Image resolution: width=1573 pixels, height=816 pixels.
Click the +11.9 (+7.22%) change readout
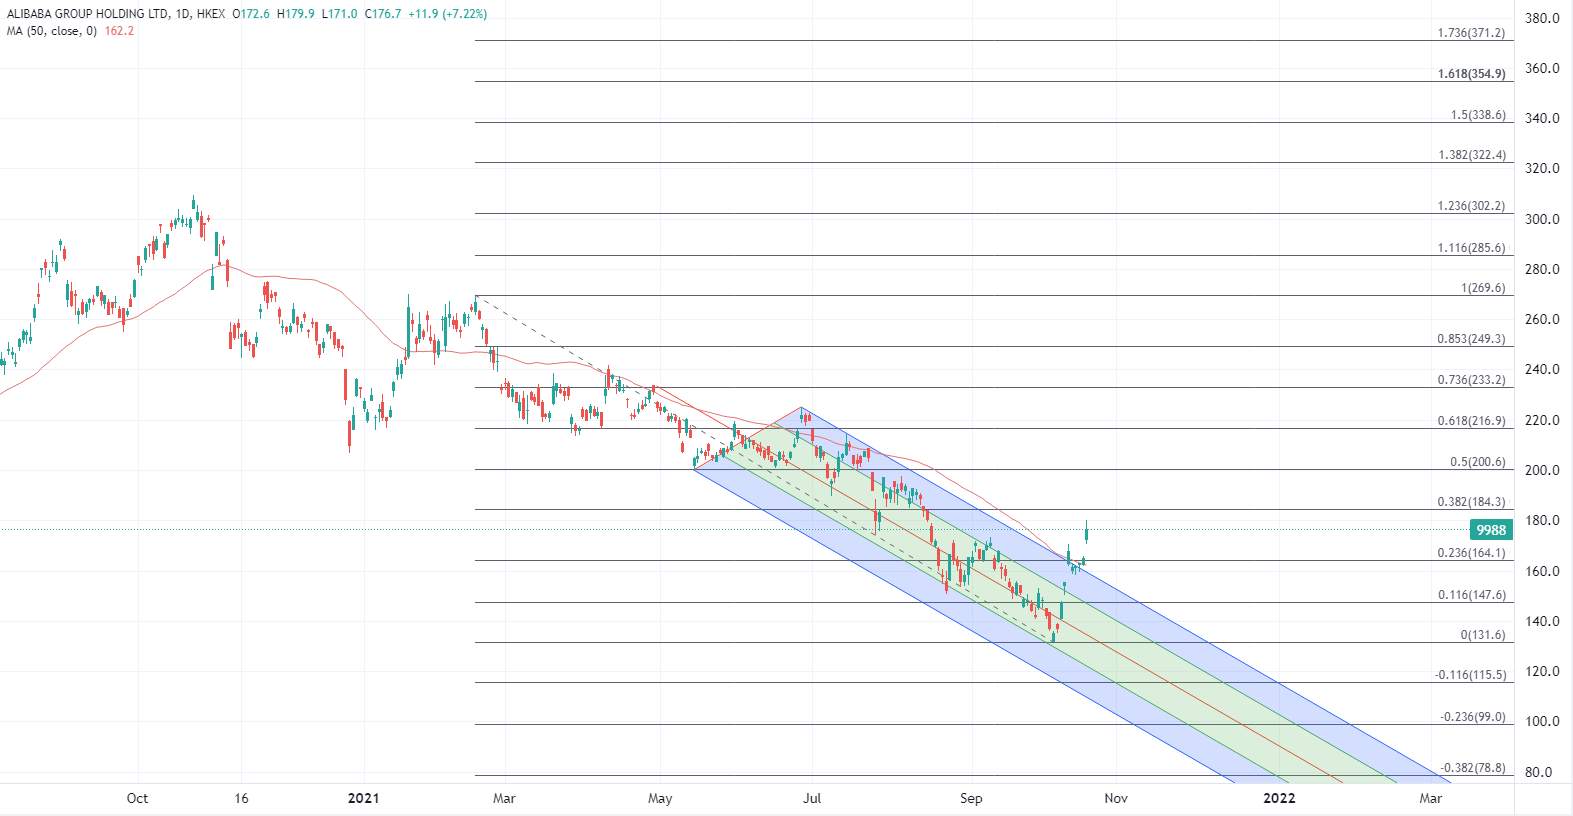(448, 15)
